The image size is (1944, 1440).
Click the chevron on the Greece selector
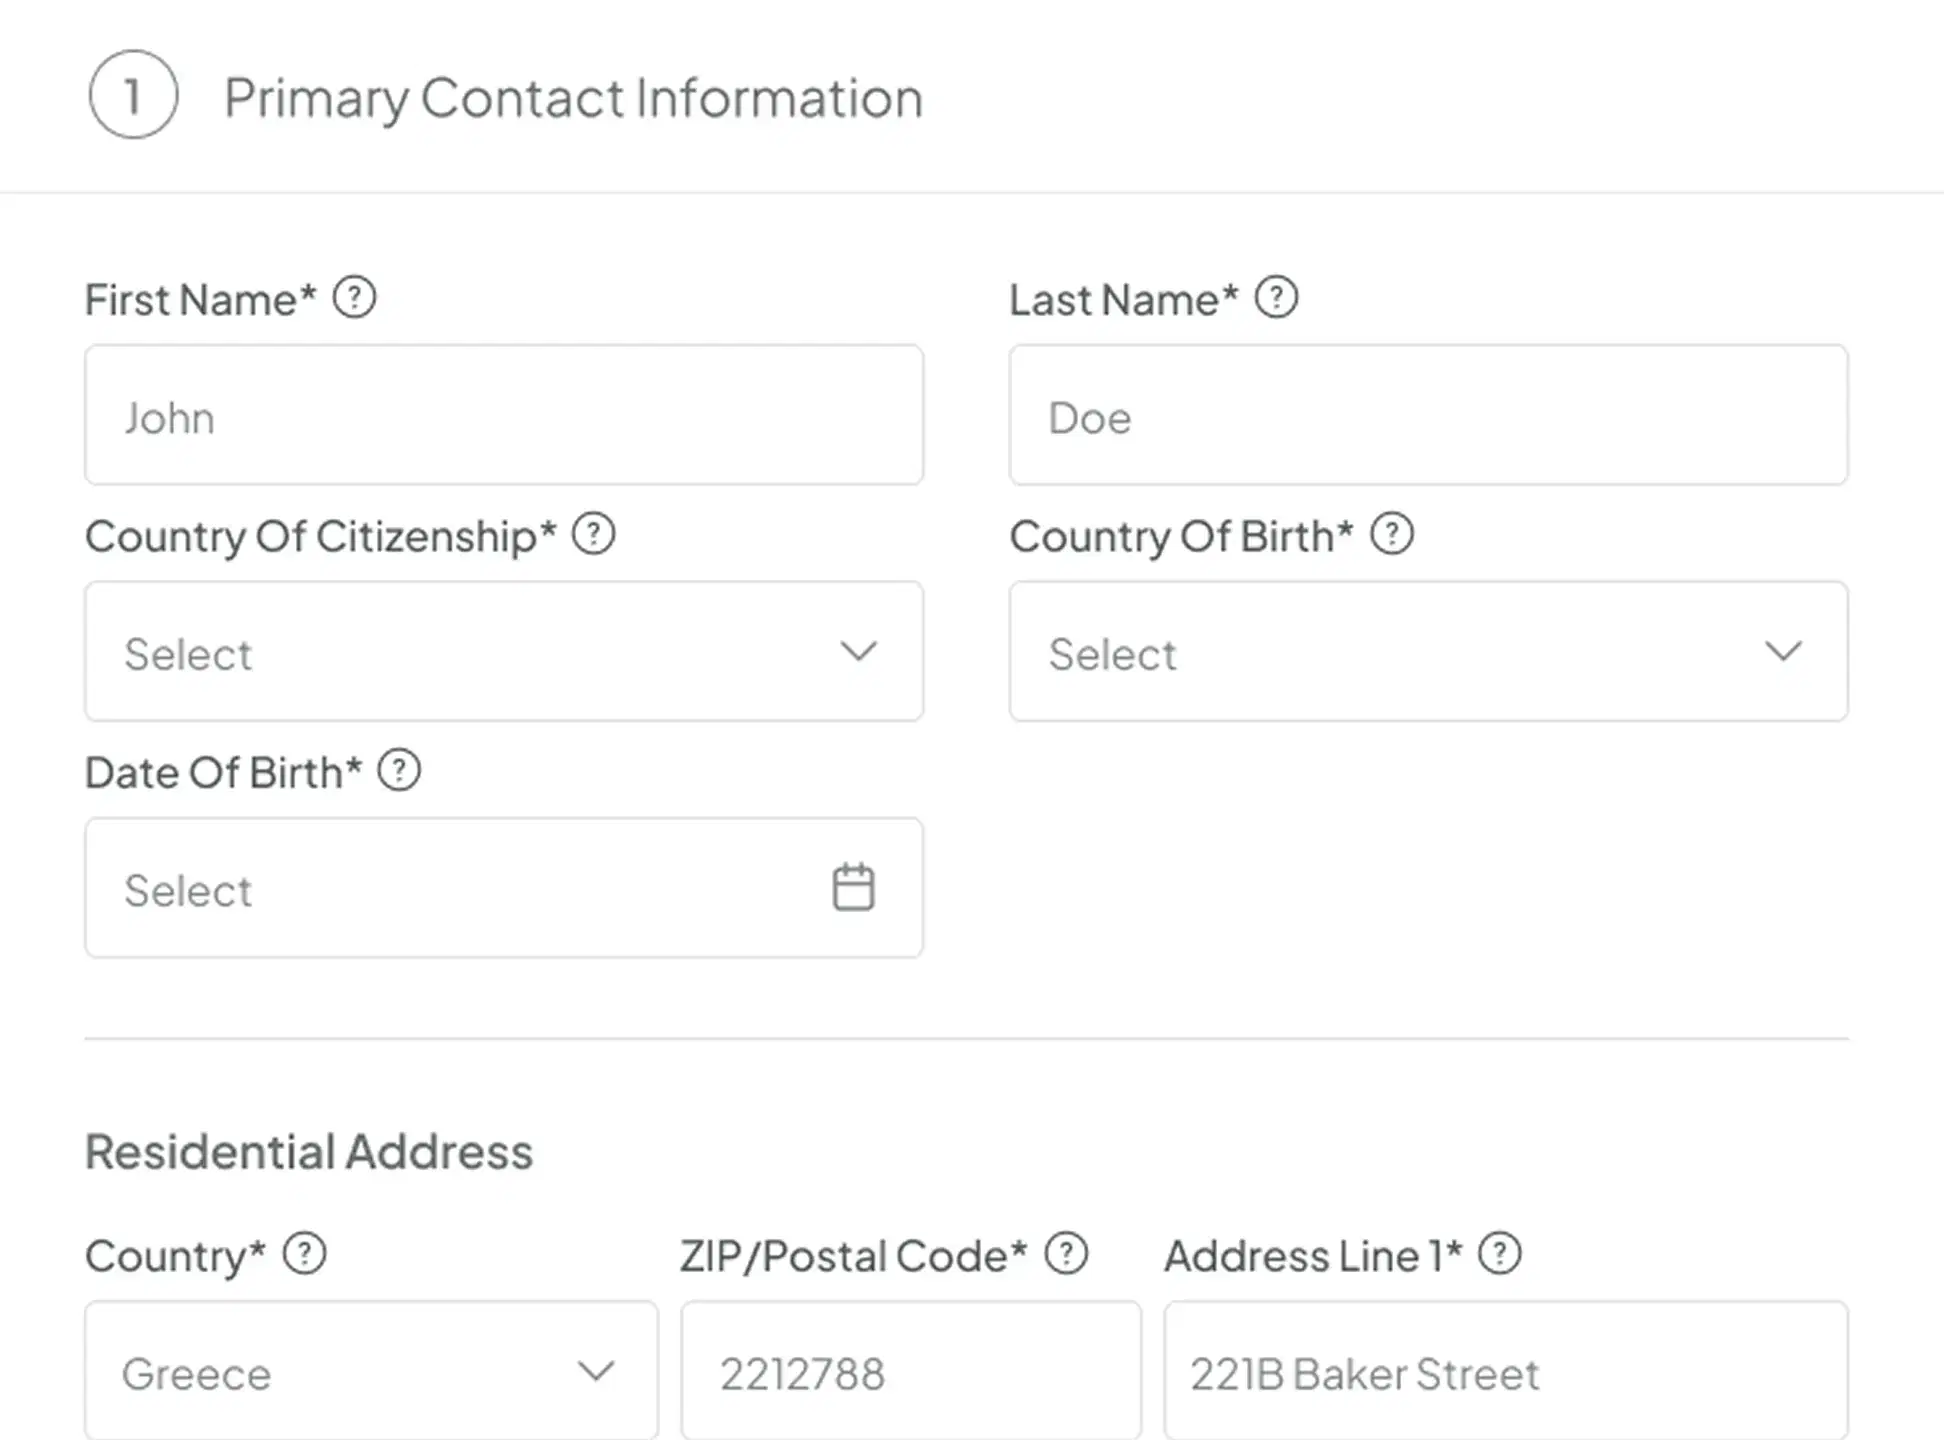coord(595,1371)
